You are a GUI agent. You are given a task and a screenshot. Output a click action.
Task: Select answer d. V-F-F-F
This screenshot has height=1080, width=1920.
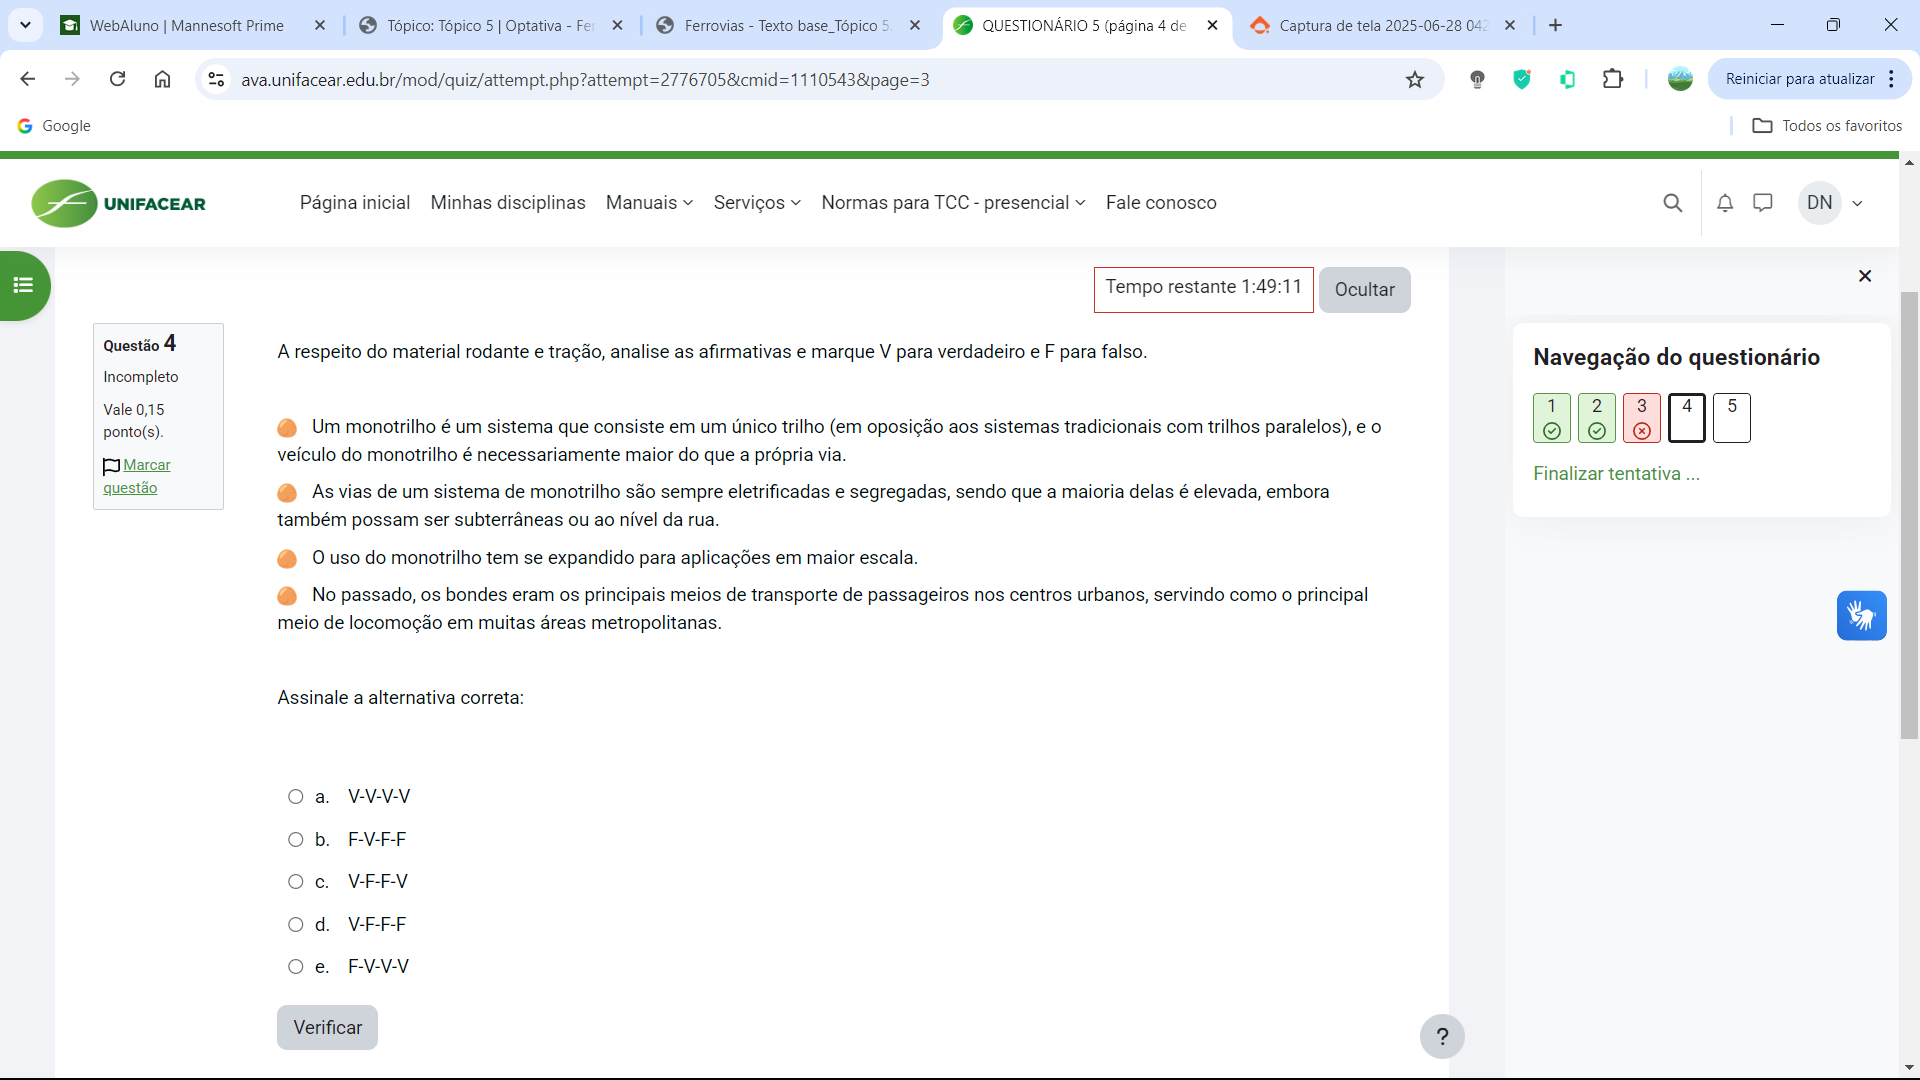click(x=296, y=925)
